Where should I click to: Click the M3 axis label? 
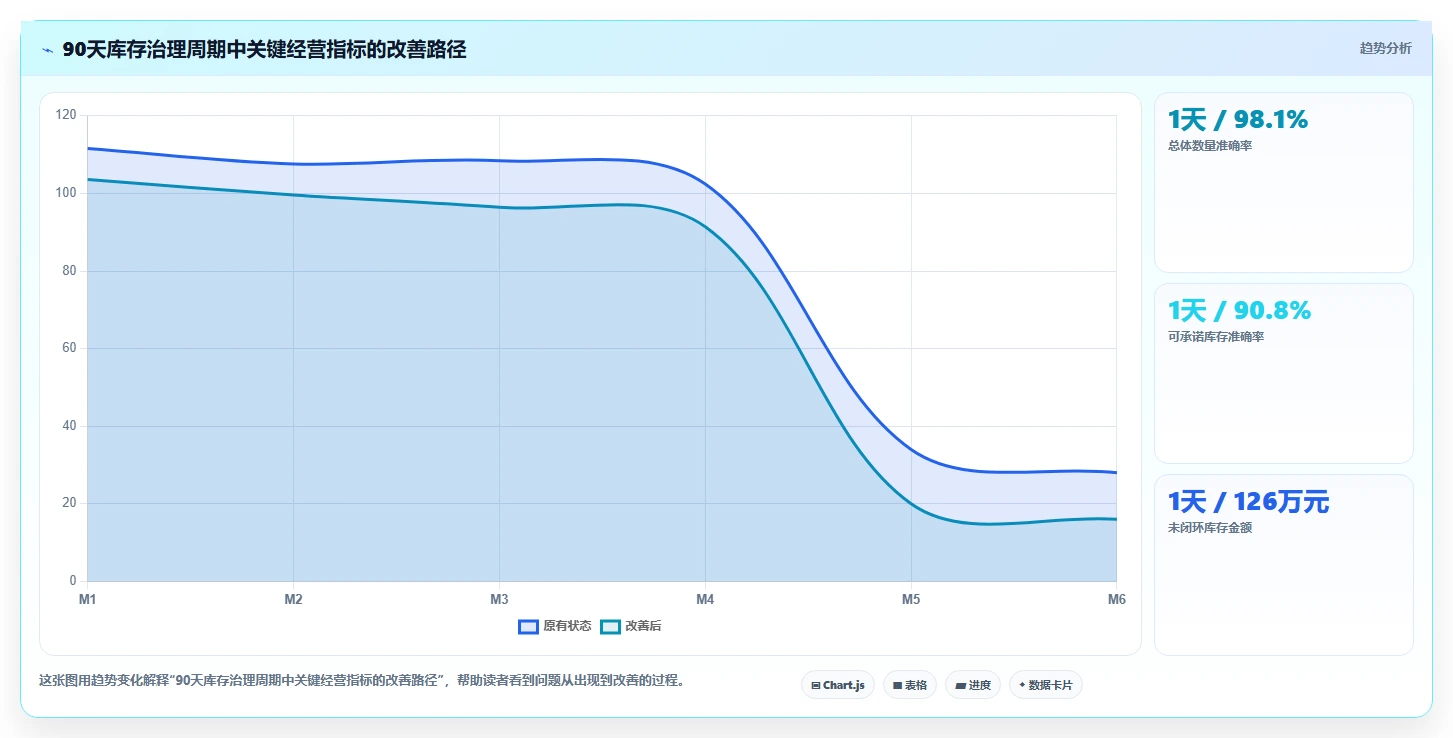point(499,599)
